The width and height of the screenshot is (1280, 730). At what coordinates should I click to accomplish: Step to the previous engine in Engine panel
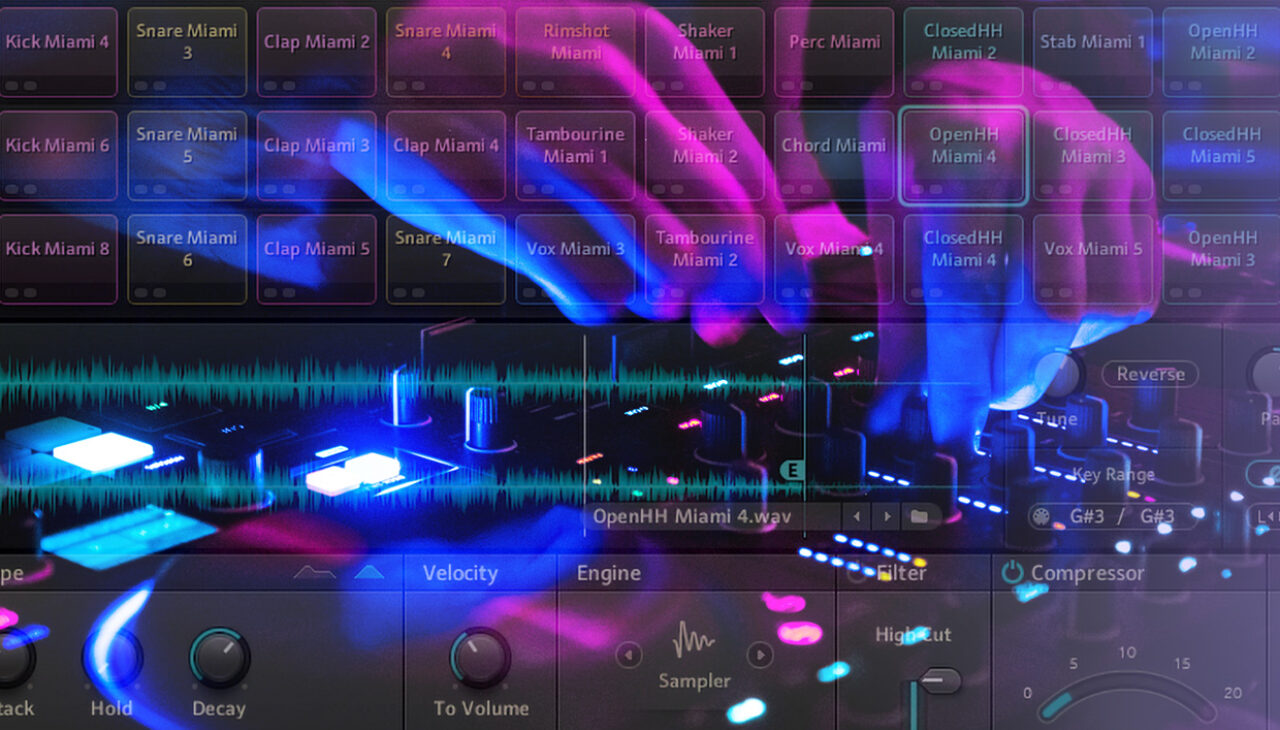click(x=628, y=655)
